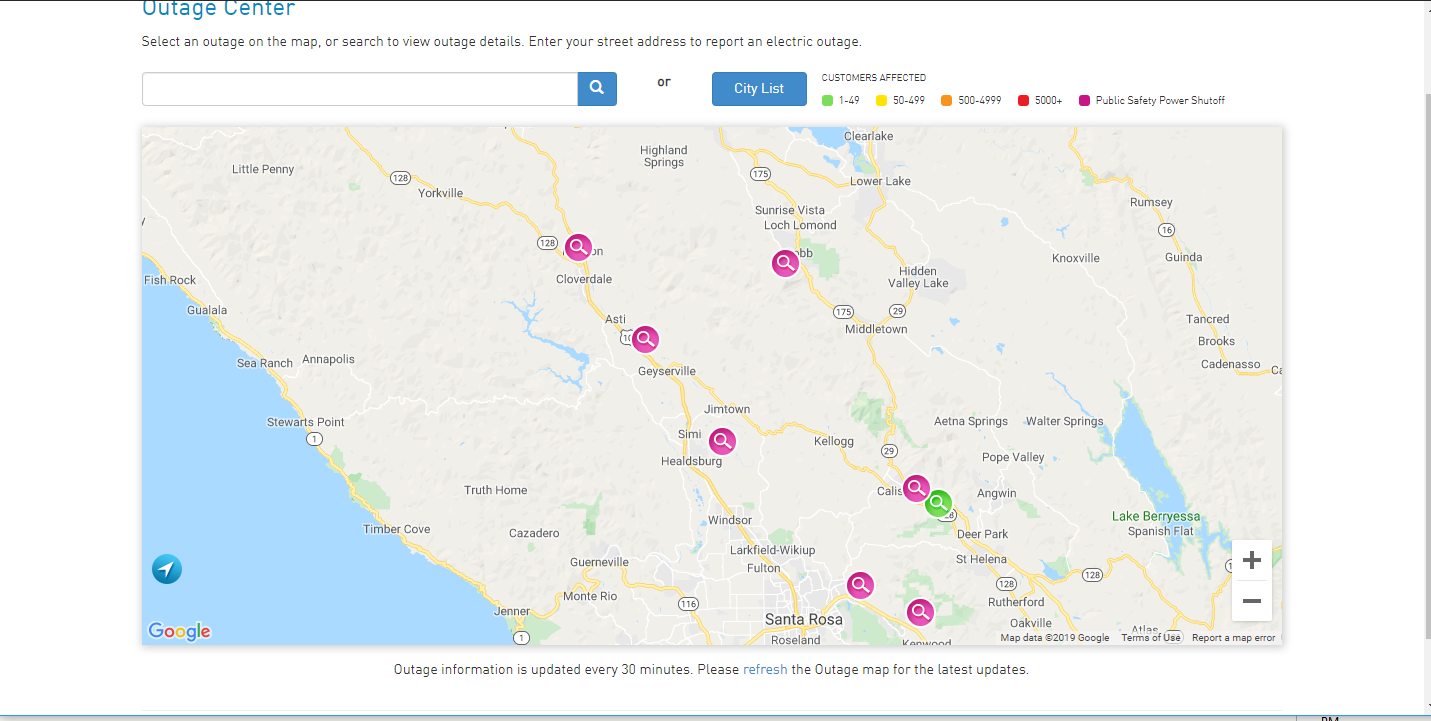Click the Hidden Valley Lake map label
Image resolution: width=1431 pixels, height=721 pixels.
pos(918,277)
